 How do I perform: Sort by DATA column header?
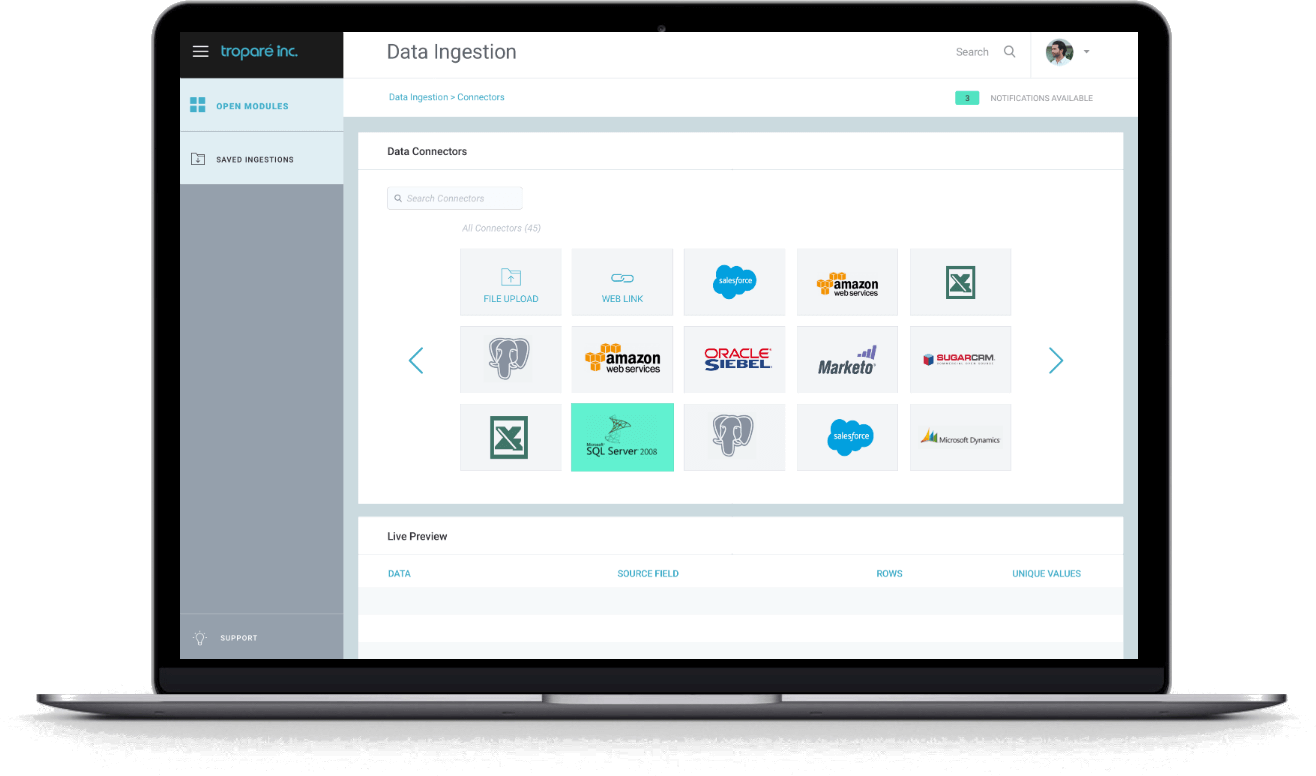pos(399,573)
